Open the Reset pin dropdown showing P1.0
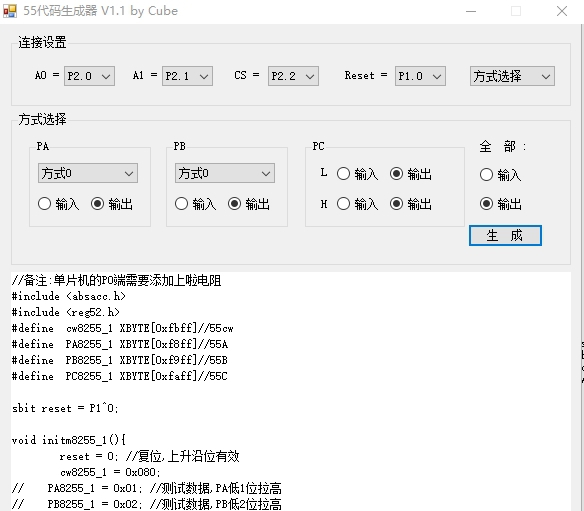Image resolution: width=584 pixels, height=511 pixels. click(420, 76)
